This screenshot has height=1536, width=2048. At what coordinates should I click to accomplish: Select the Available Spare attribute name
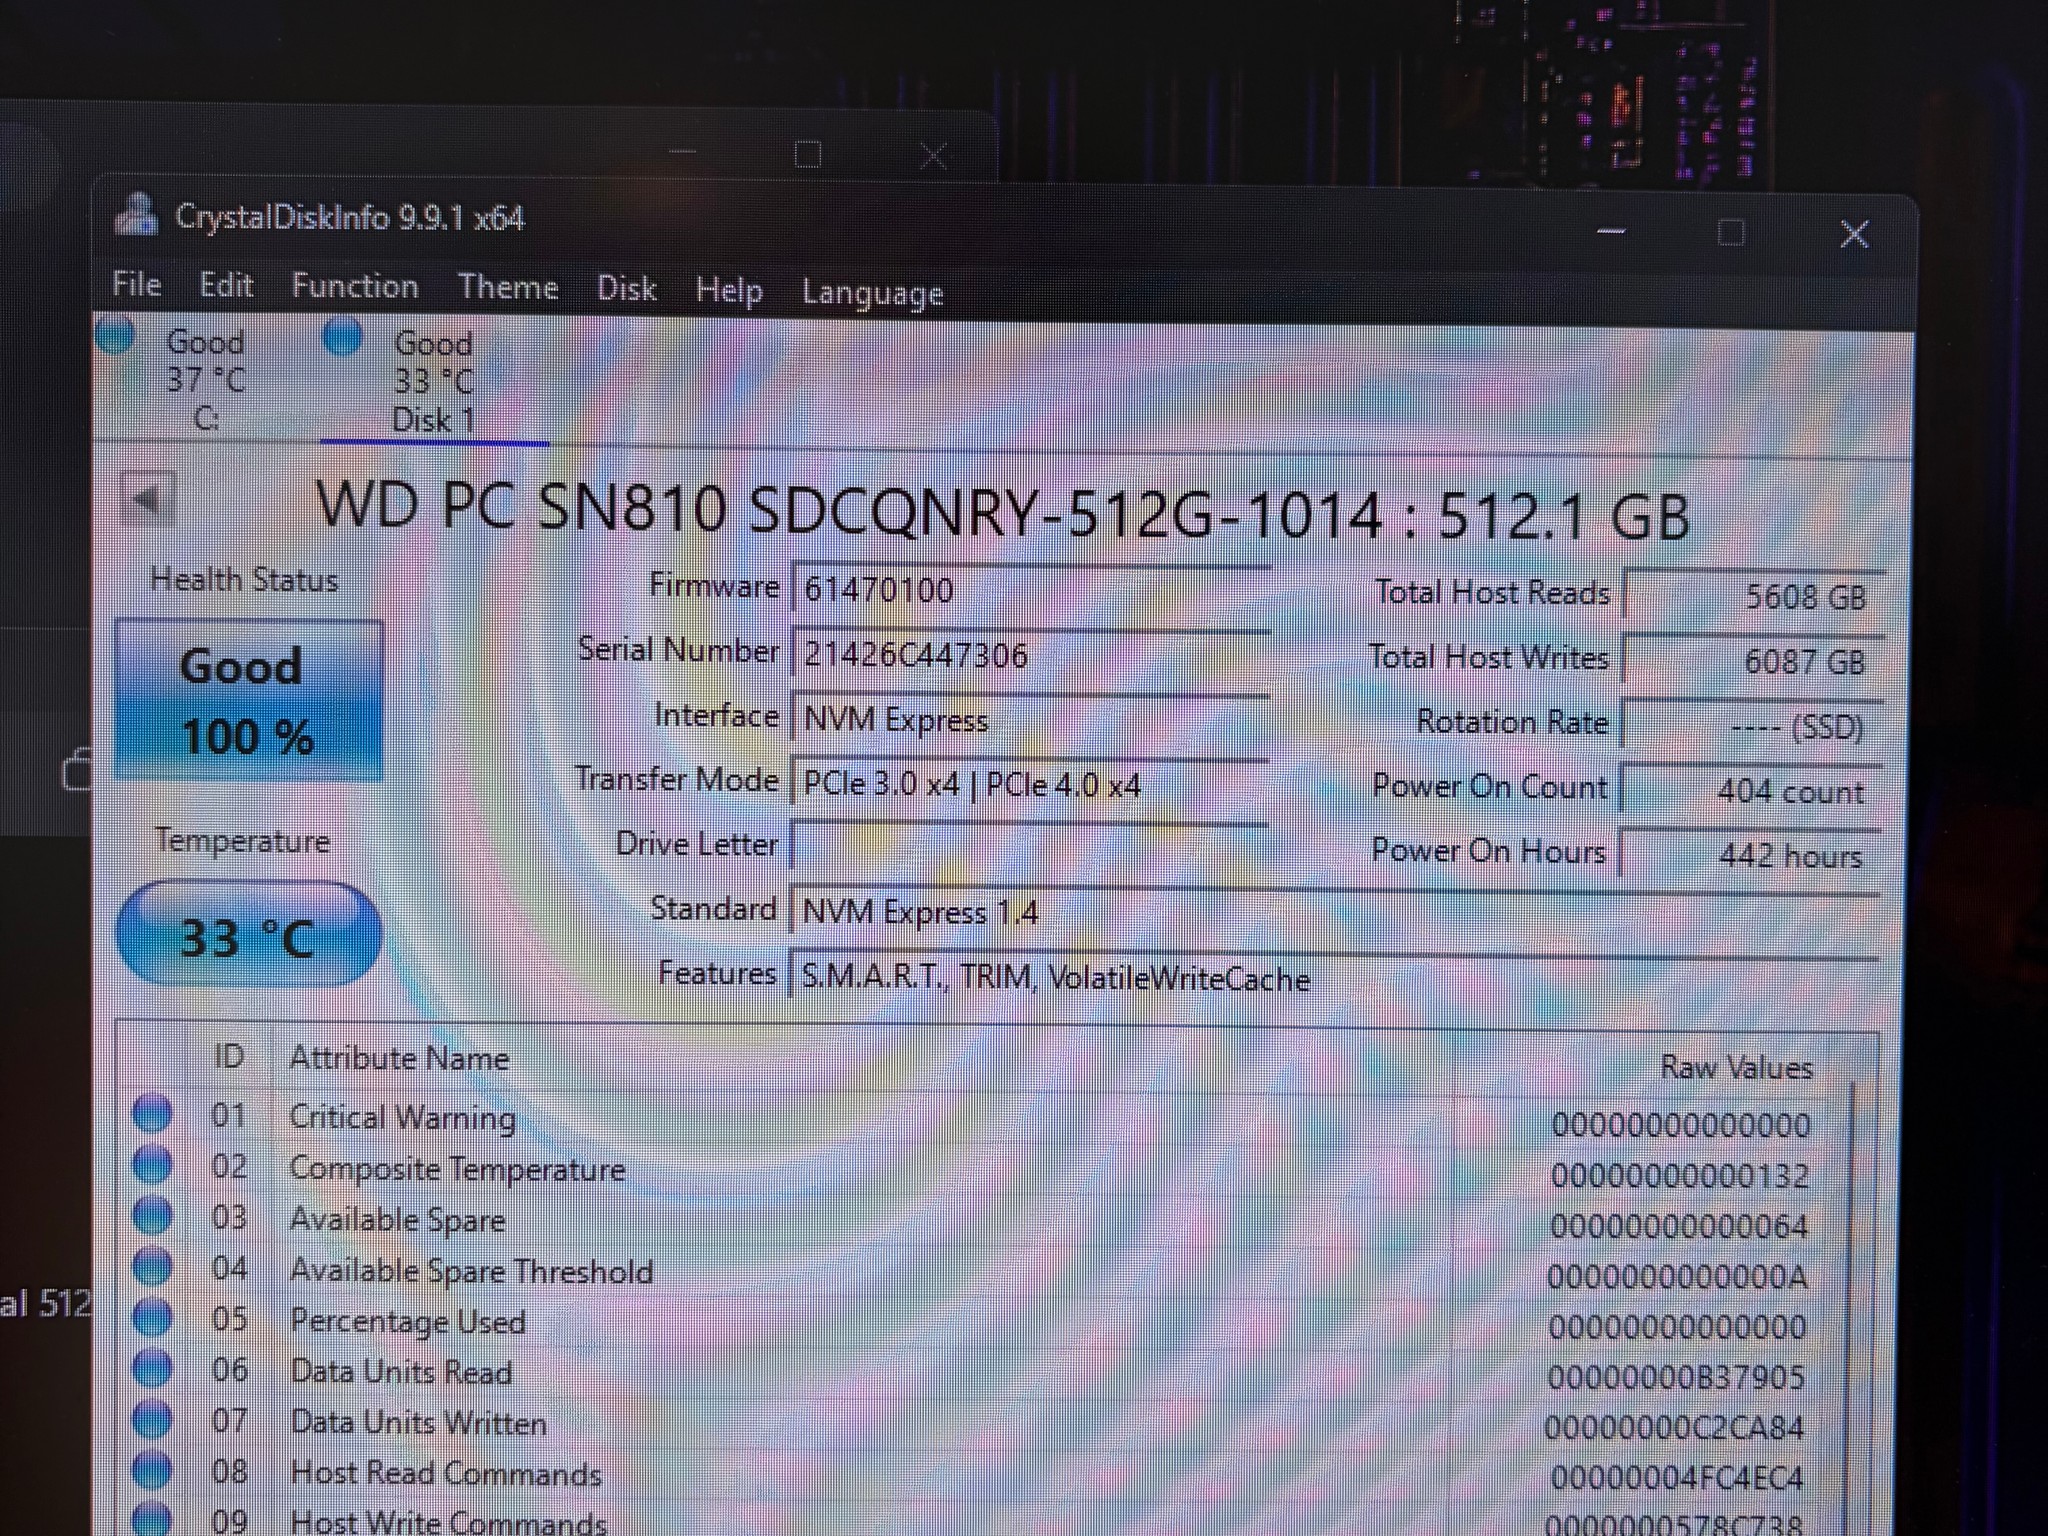click(x=397, y=1220)
